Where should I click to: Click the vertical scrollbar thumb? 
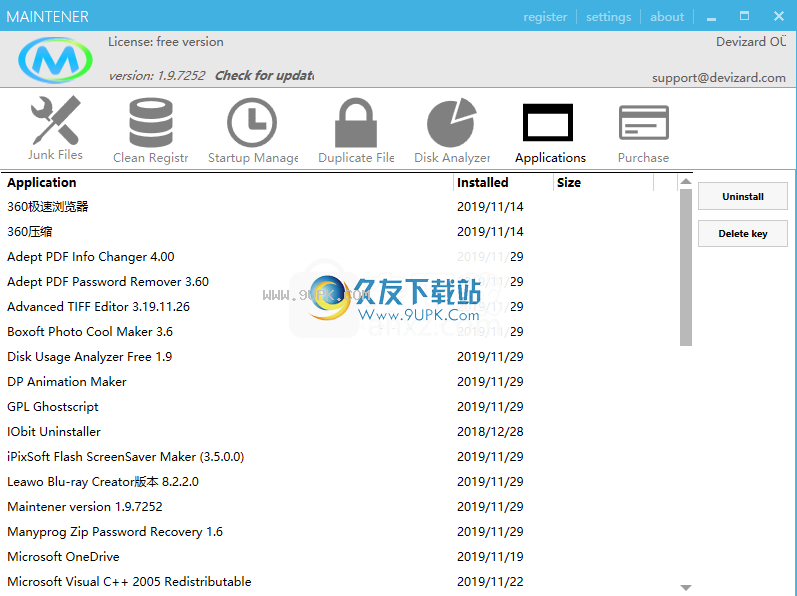[686, 268]
